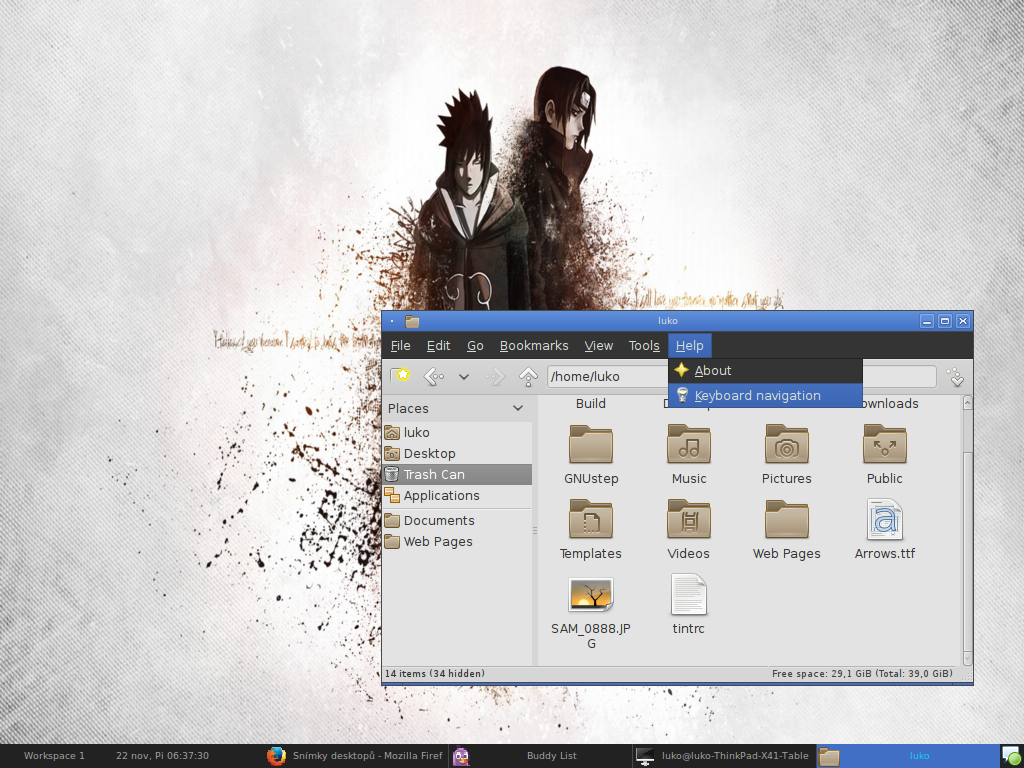Viewport: 1024px width, 768px height.
Task: Select Desktop in Places sidebar
Action: [457, 453]
